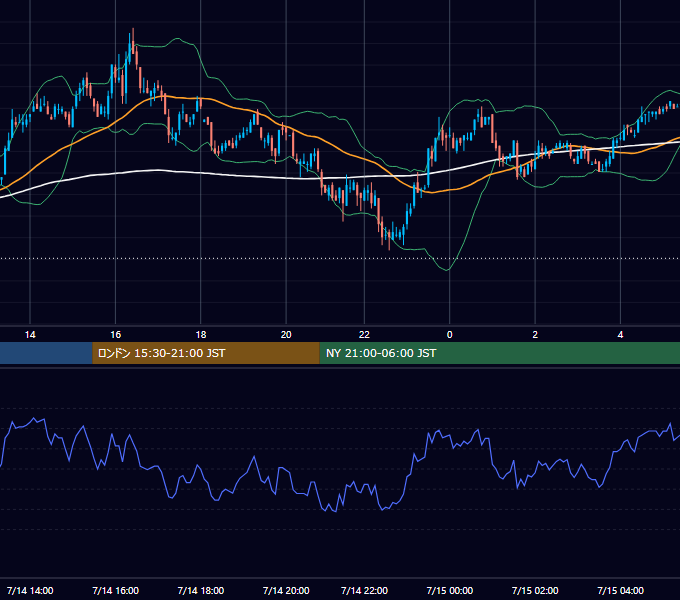This screenshot has width=680, height=600.
Task: Click the 20 hour label on price chart axis
Action: pos(286,335)
